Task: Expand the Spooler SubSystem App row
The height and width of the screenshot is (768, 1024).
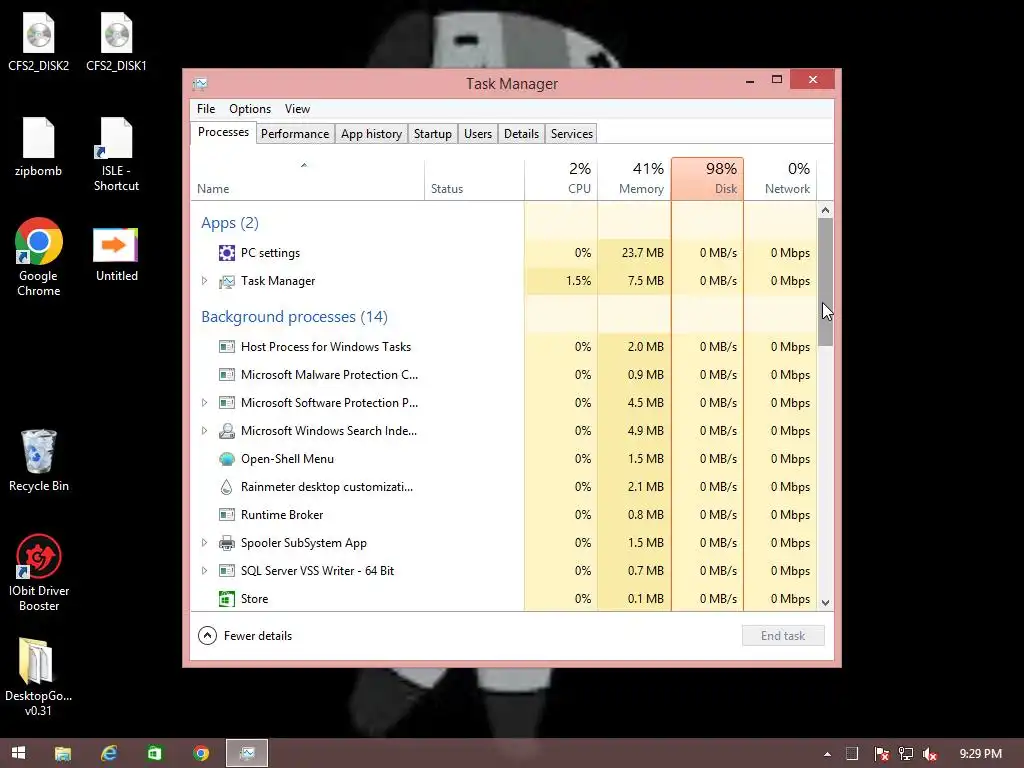Action: 204,543
